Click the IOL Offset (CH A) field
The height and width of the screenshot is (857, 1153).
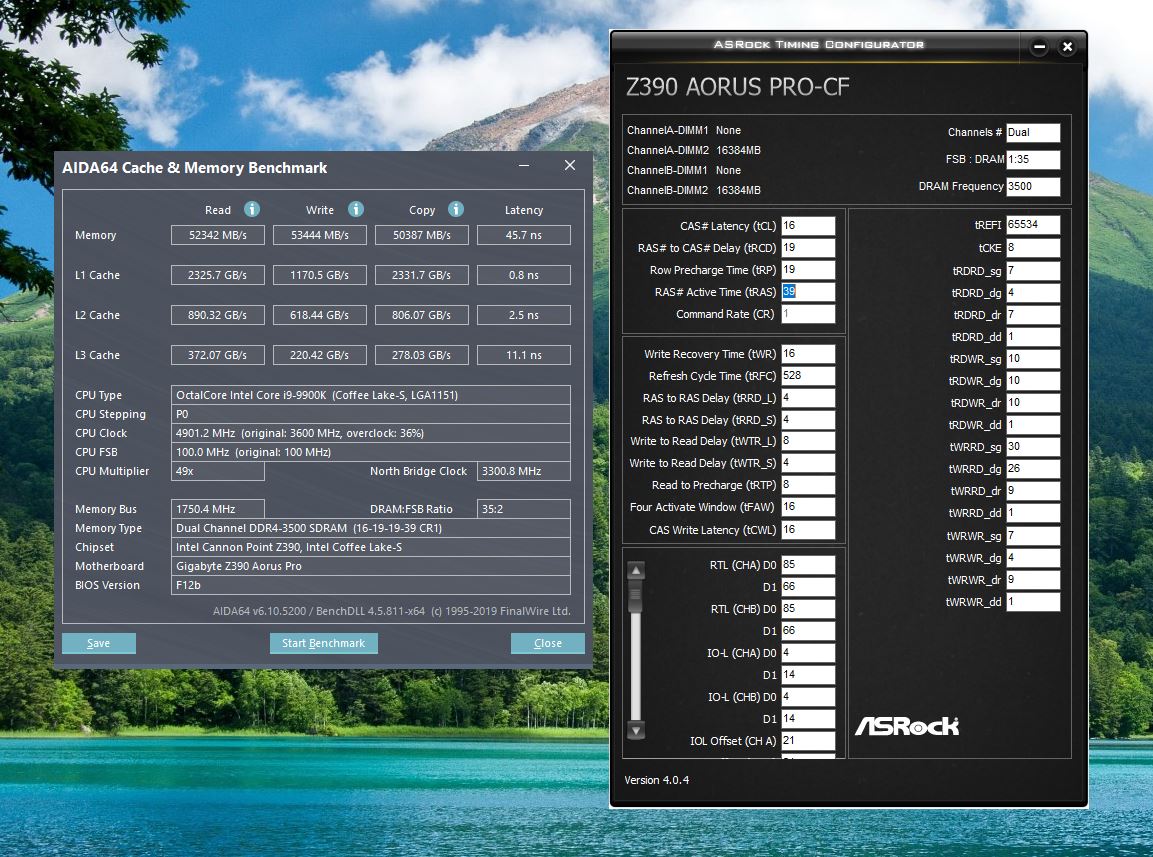click(808, 740)
